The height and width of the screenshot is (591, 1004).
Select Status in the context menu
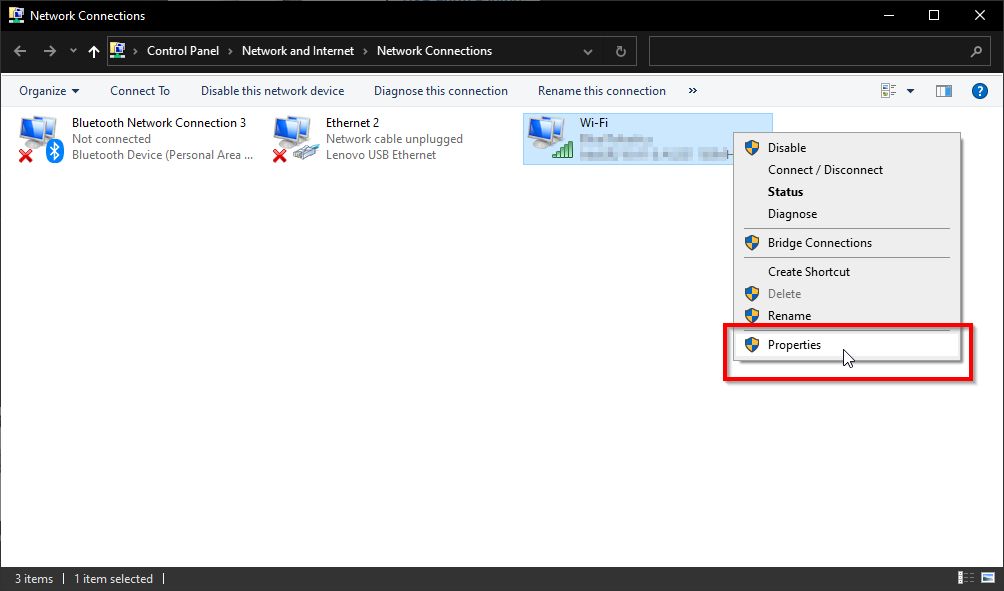pos(785,191)
